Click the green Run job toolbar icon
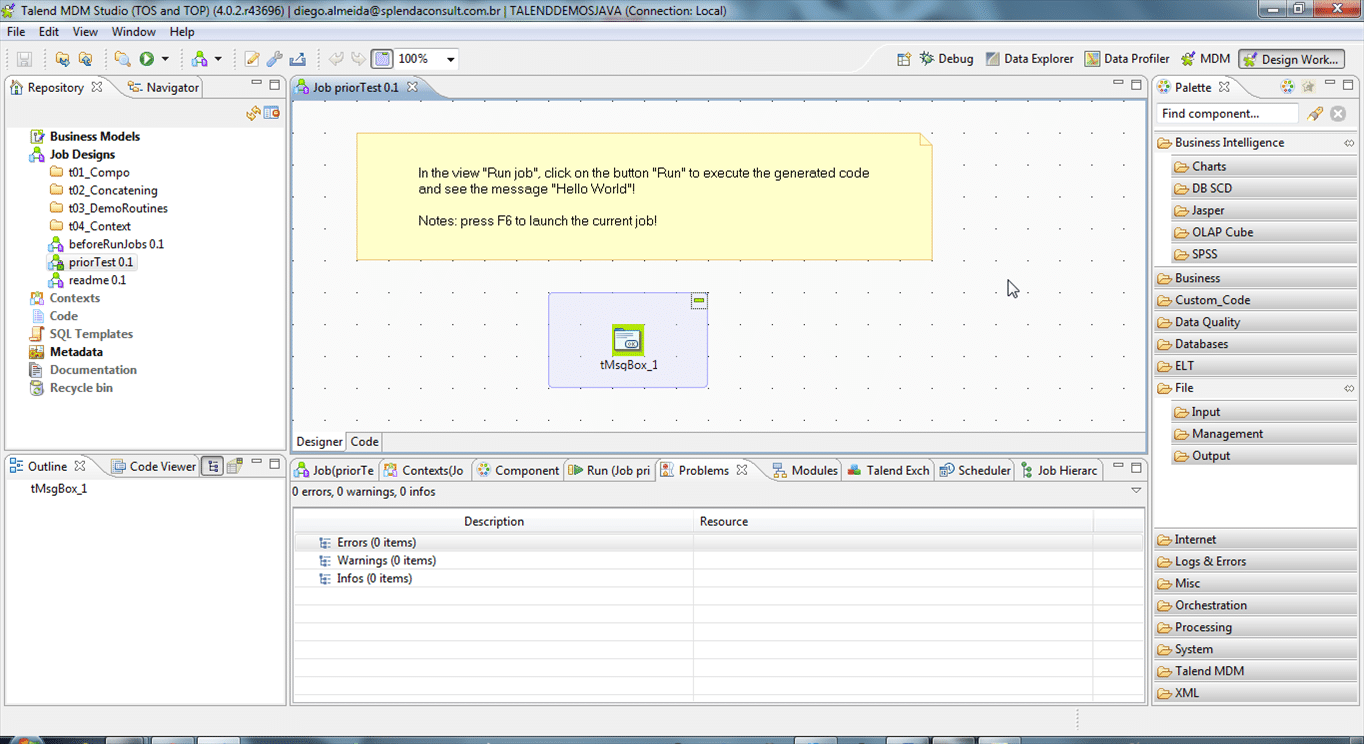Viewport: 1364px width, 744px height. pyautogui.click(x=147, y=59)
